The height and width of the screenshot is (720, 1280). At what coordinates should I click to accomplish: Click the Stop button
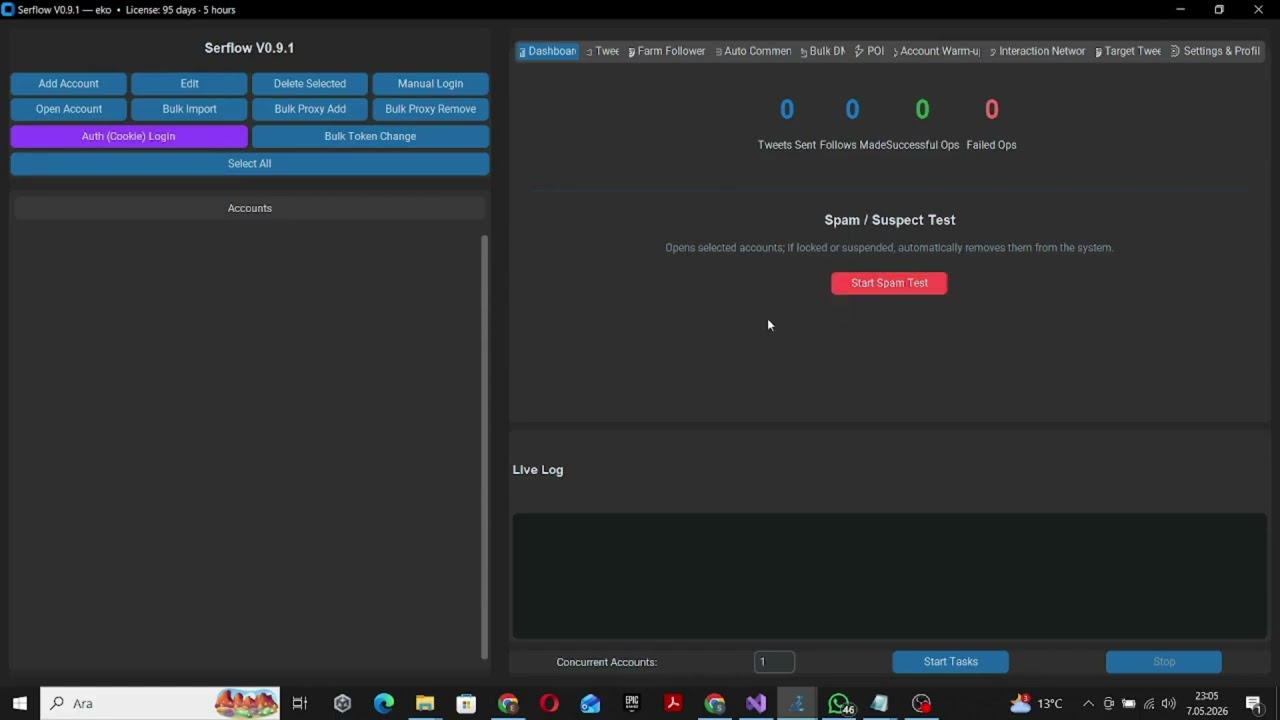pos(1164,662)
